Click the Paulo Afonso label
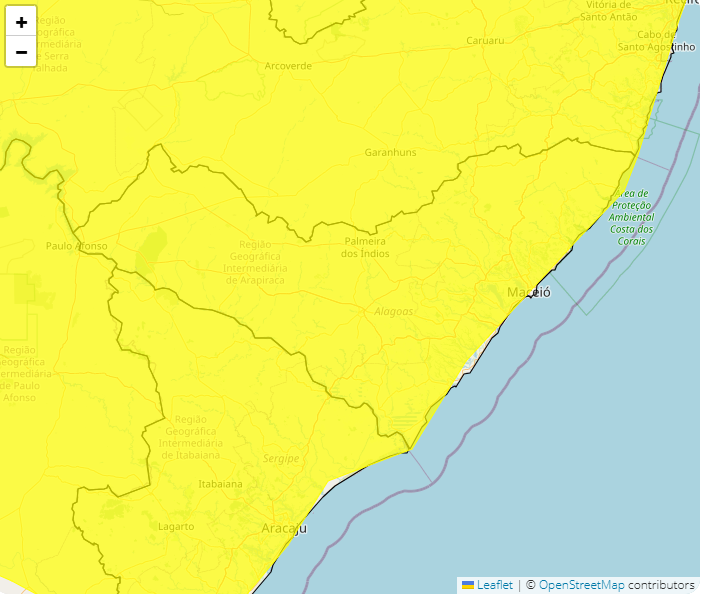702x598 pixels. click(76, 245)
